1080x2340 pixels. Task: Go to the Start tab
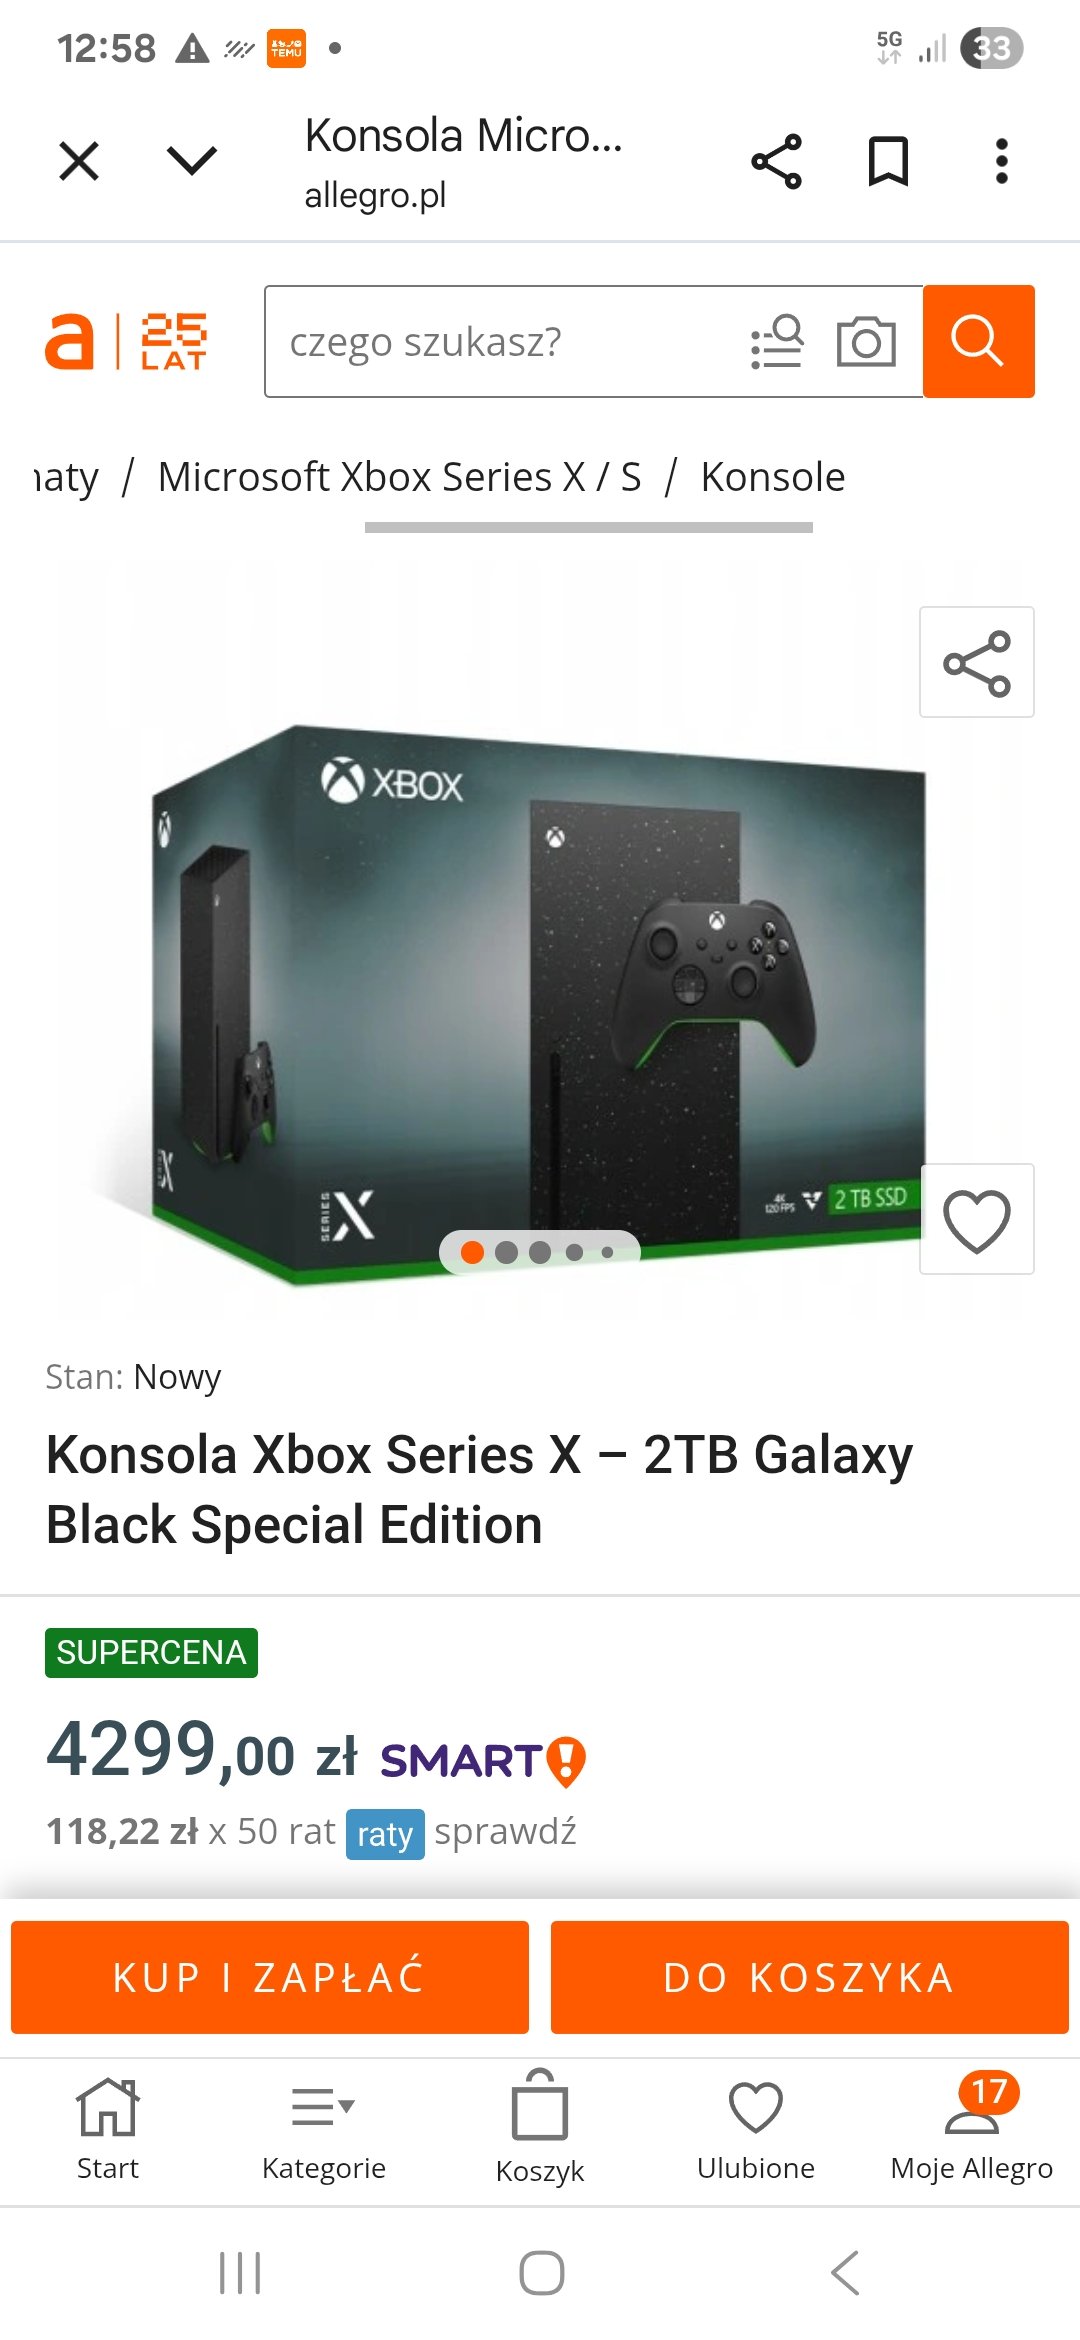[108, 2125]
